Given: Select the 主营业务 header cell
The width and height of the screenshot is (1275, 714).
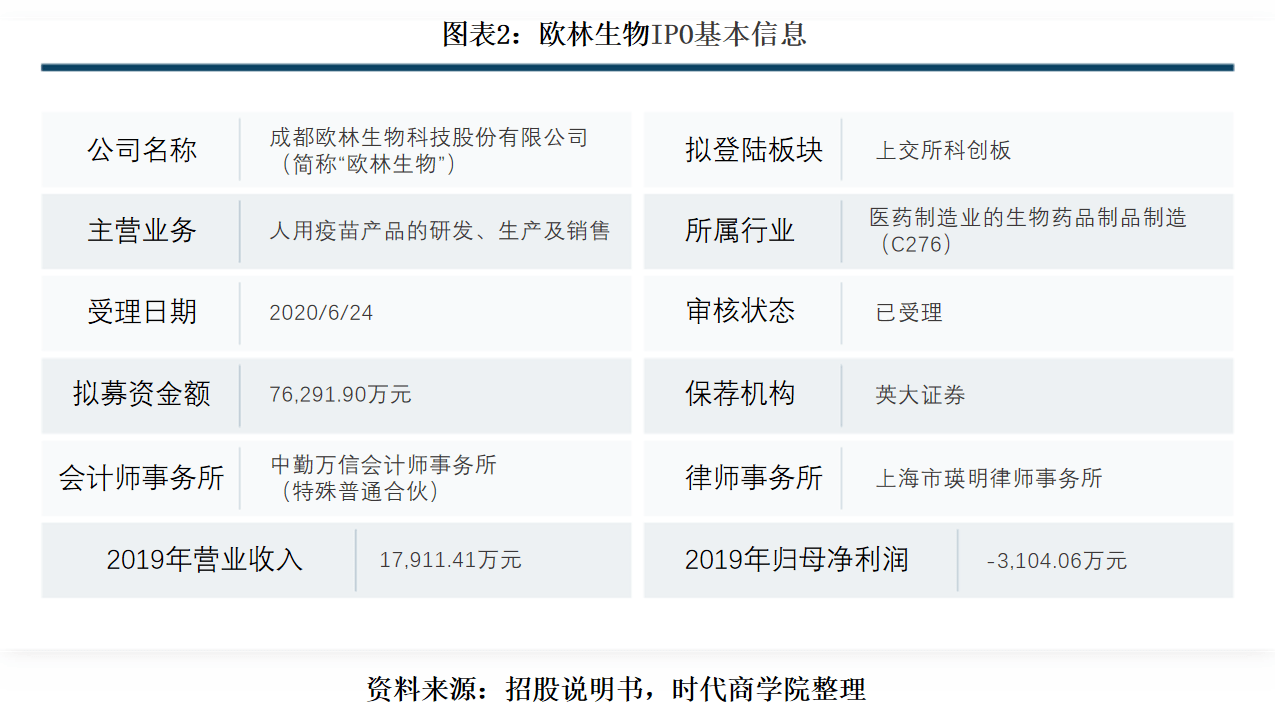Looking at the screenshot, I should [140, 231].
